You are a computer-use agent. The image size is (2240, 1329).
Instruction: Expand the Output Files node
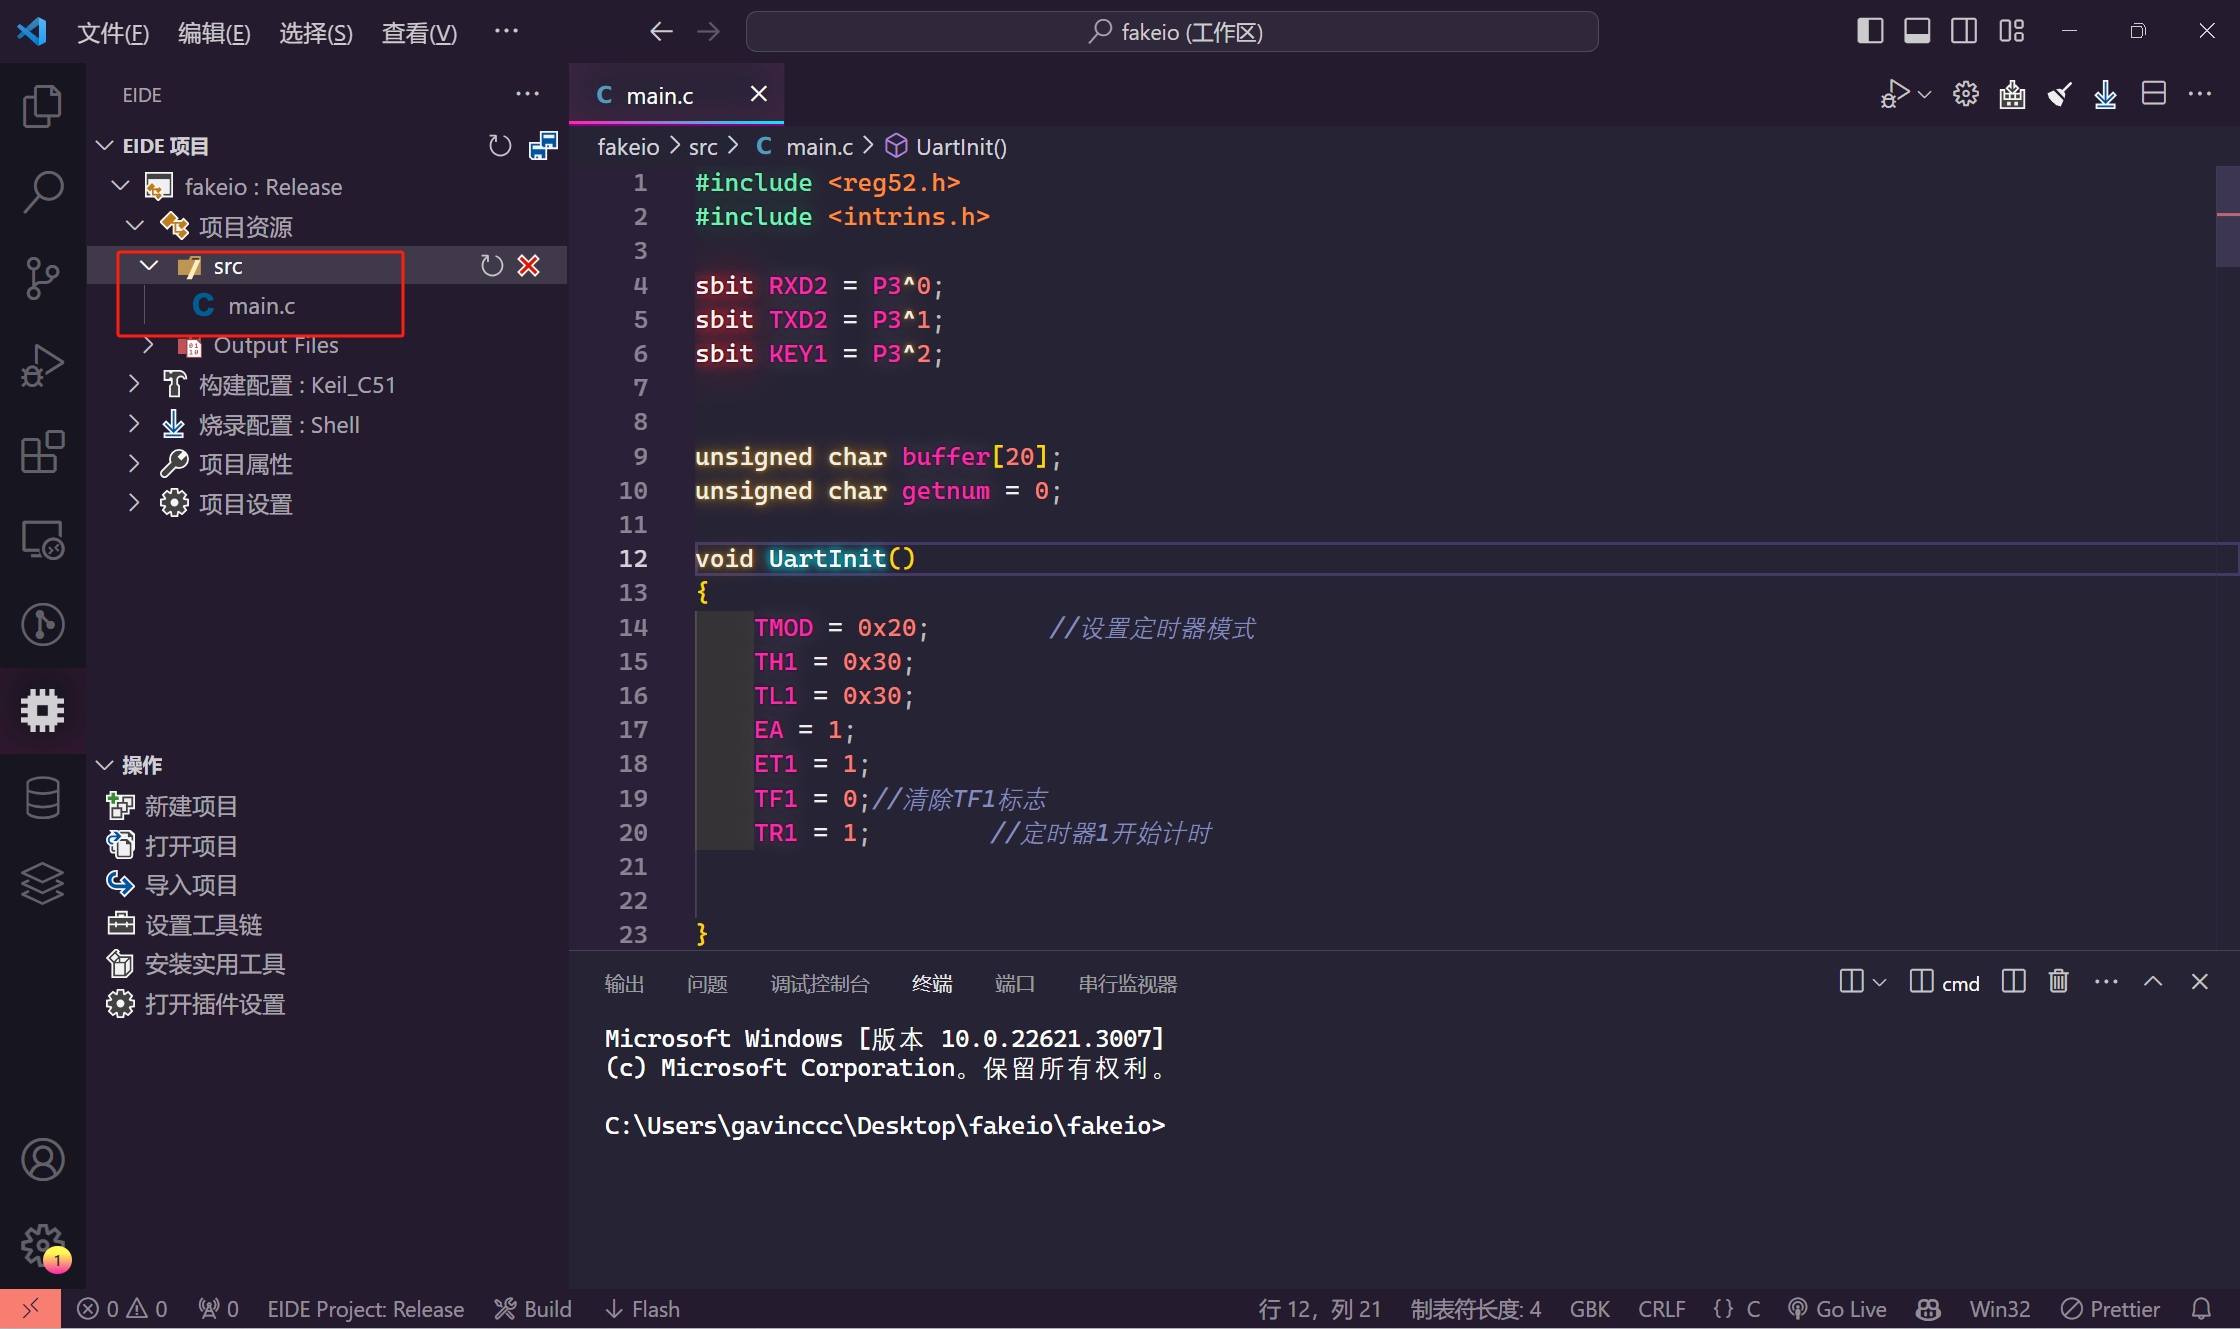[x=149, y=345]
